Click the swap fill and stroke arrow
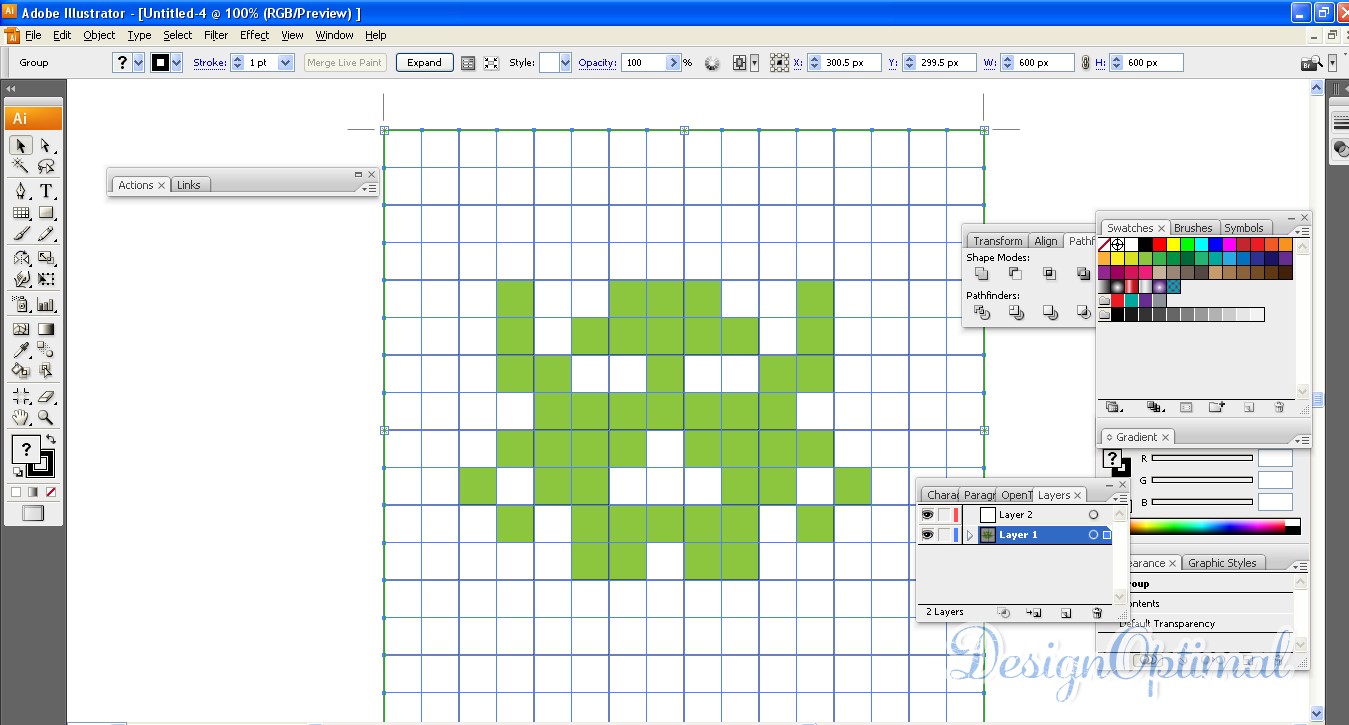This screenshot has width=1349, height=725. point(51,439)
